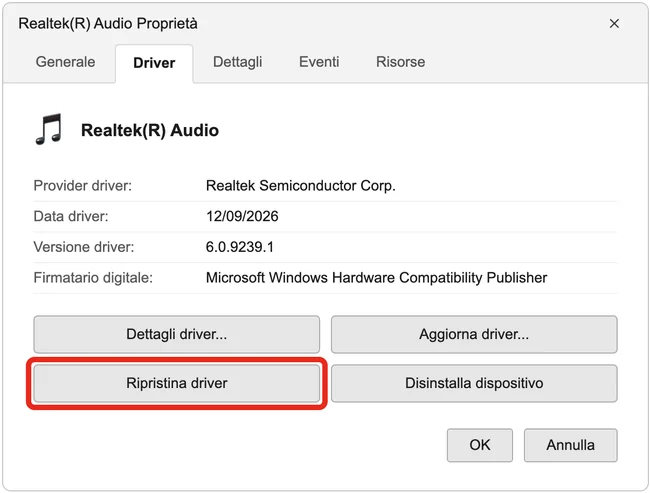Select Realtek Semiconductor Corp. value

tap(301, 186)
